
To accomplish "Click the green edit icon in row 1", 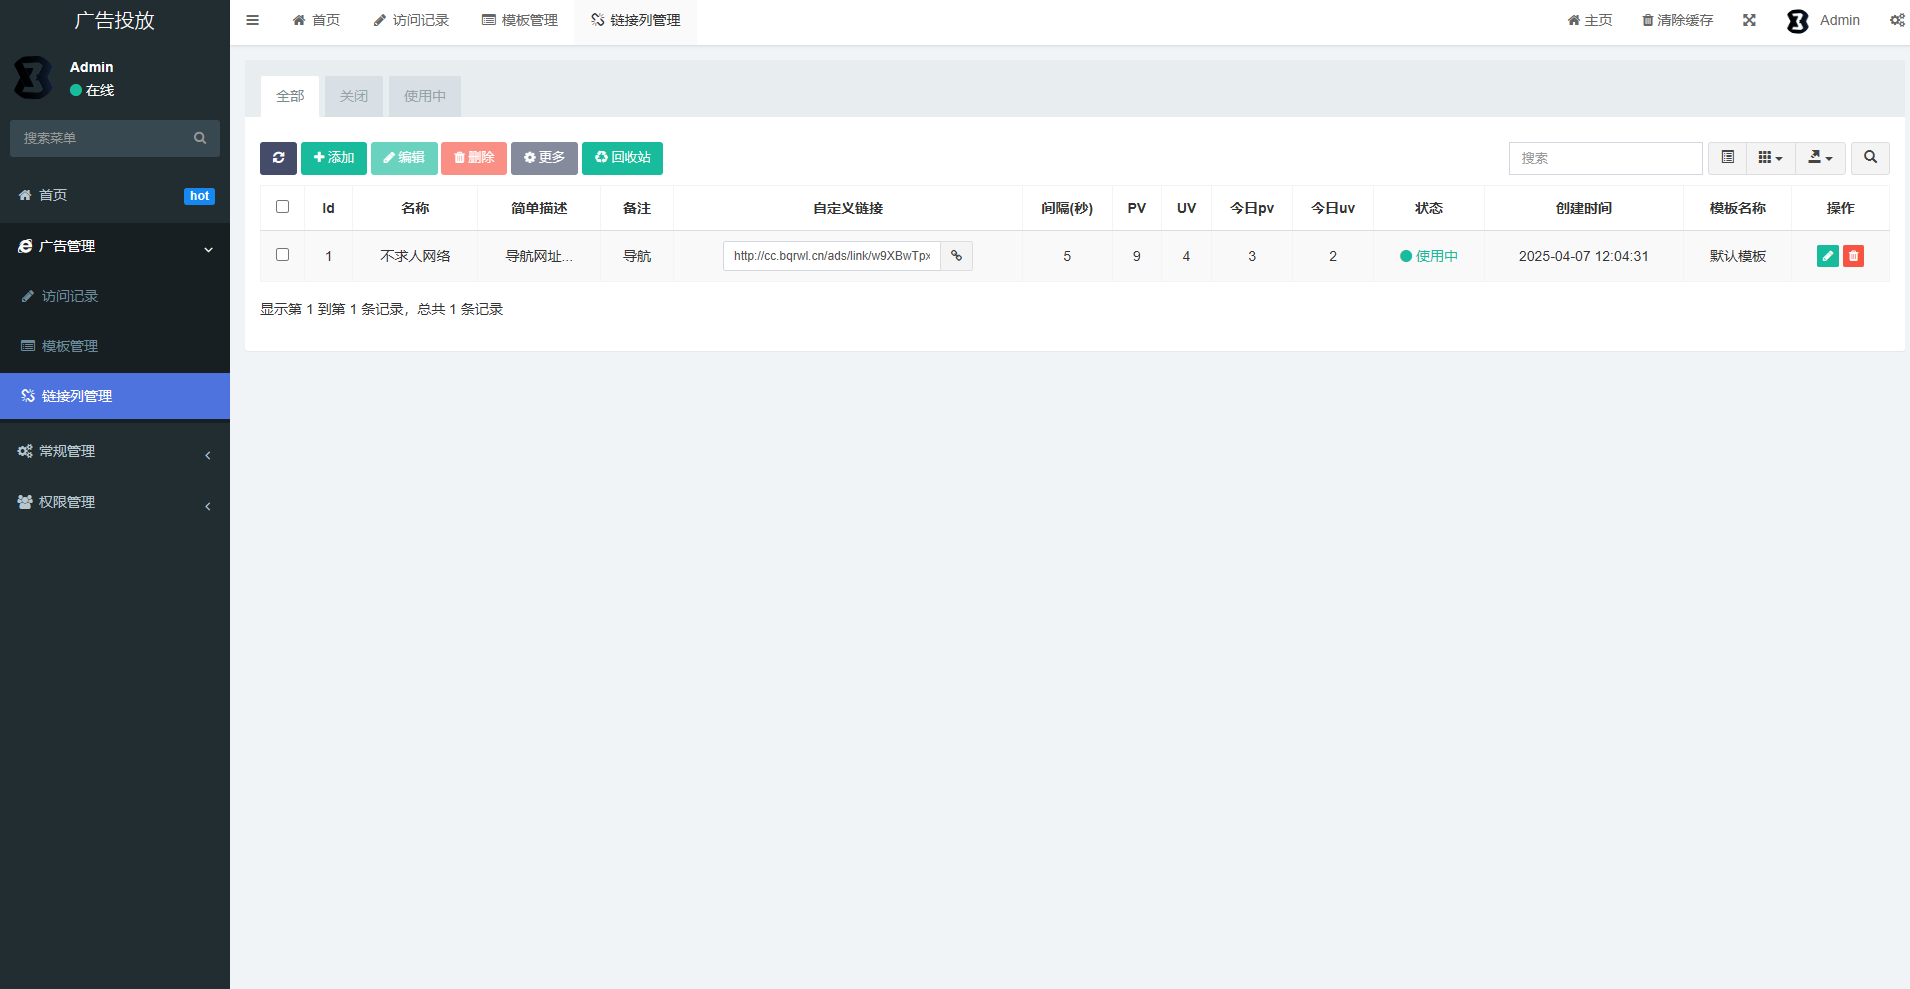I will pyautogui.click(x=1827, y=256).
